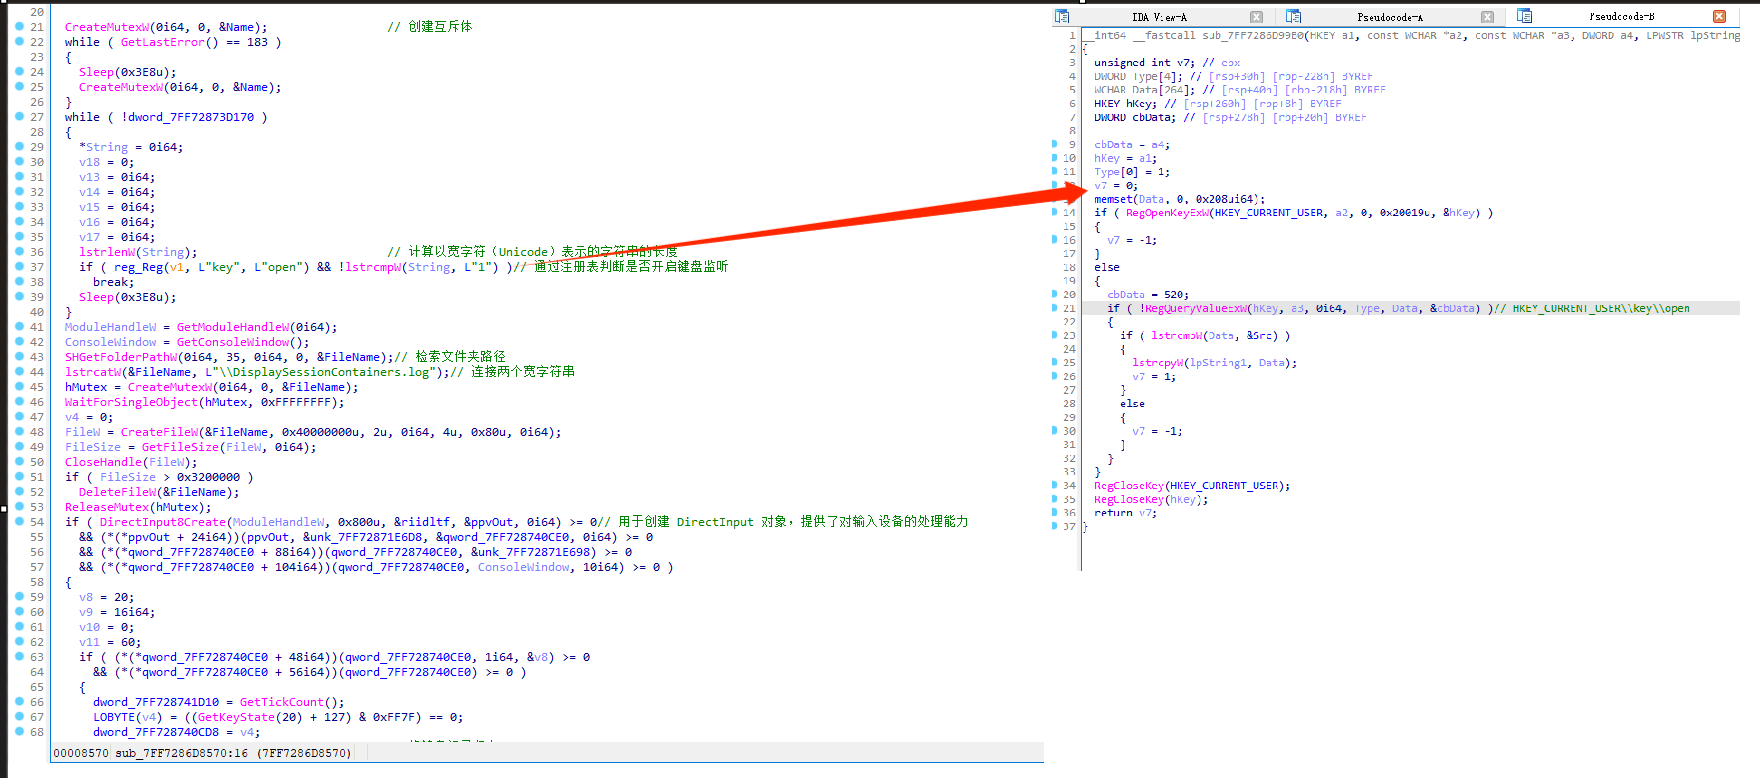This screenshot has height=778, width=1760.
Task: Select the RegQueryValueExW function name
Action: [x=1196, y=308]
